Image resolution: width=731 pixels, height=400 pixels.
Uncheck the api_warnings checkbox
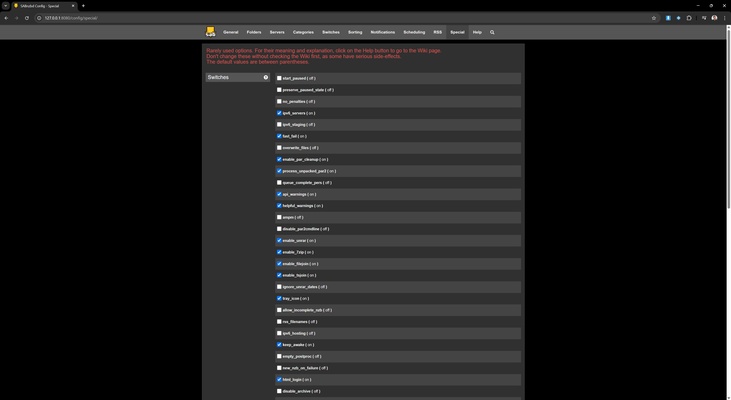(x=279, y=194)
